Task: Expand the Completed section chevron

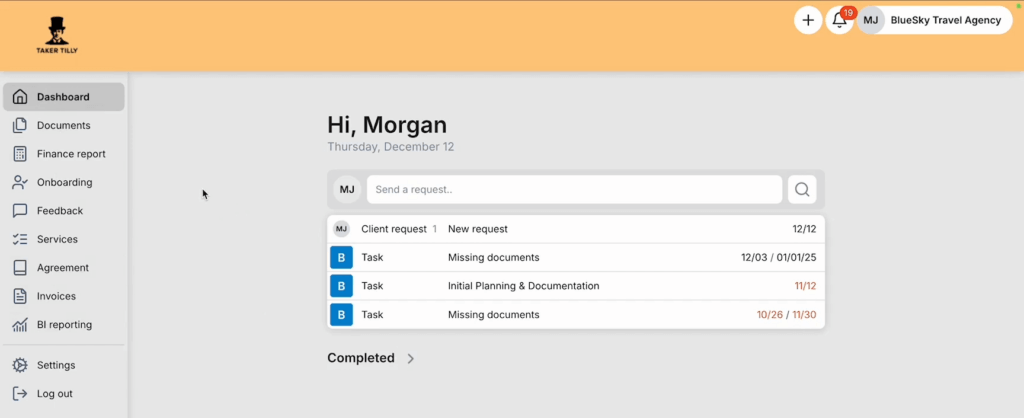Action: click(x=411, y=358)
